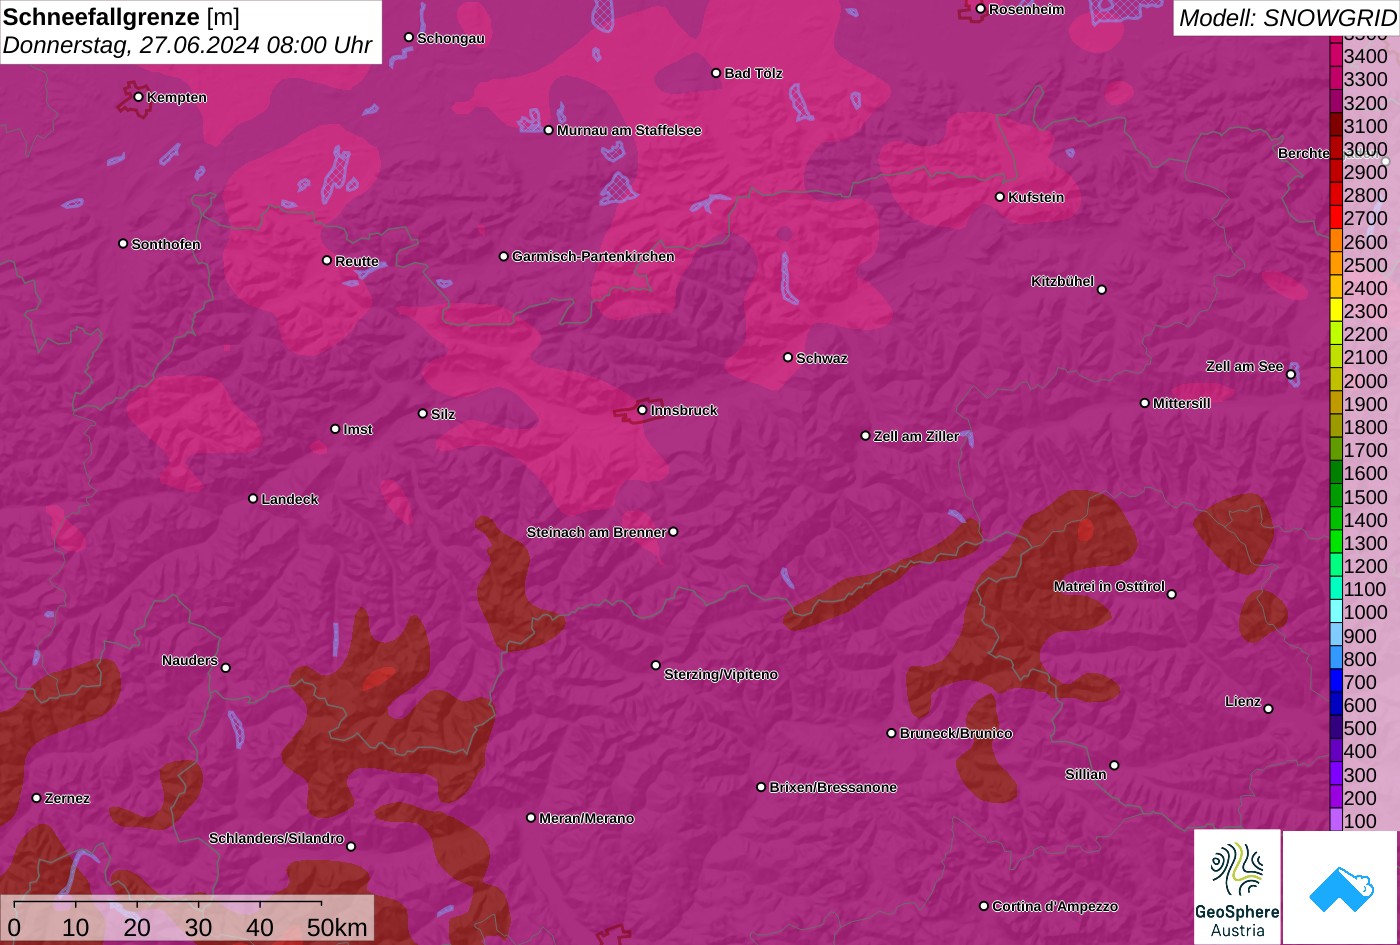
Task: Click the Sonthofen town label
Action: click(166, 244)
